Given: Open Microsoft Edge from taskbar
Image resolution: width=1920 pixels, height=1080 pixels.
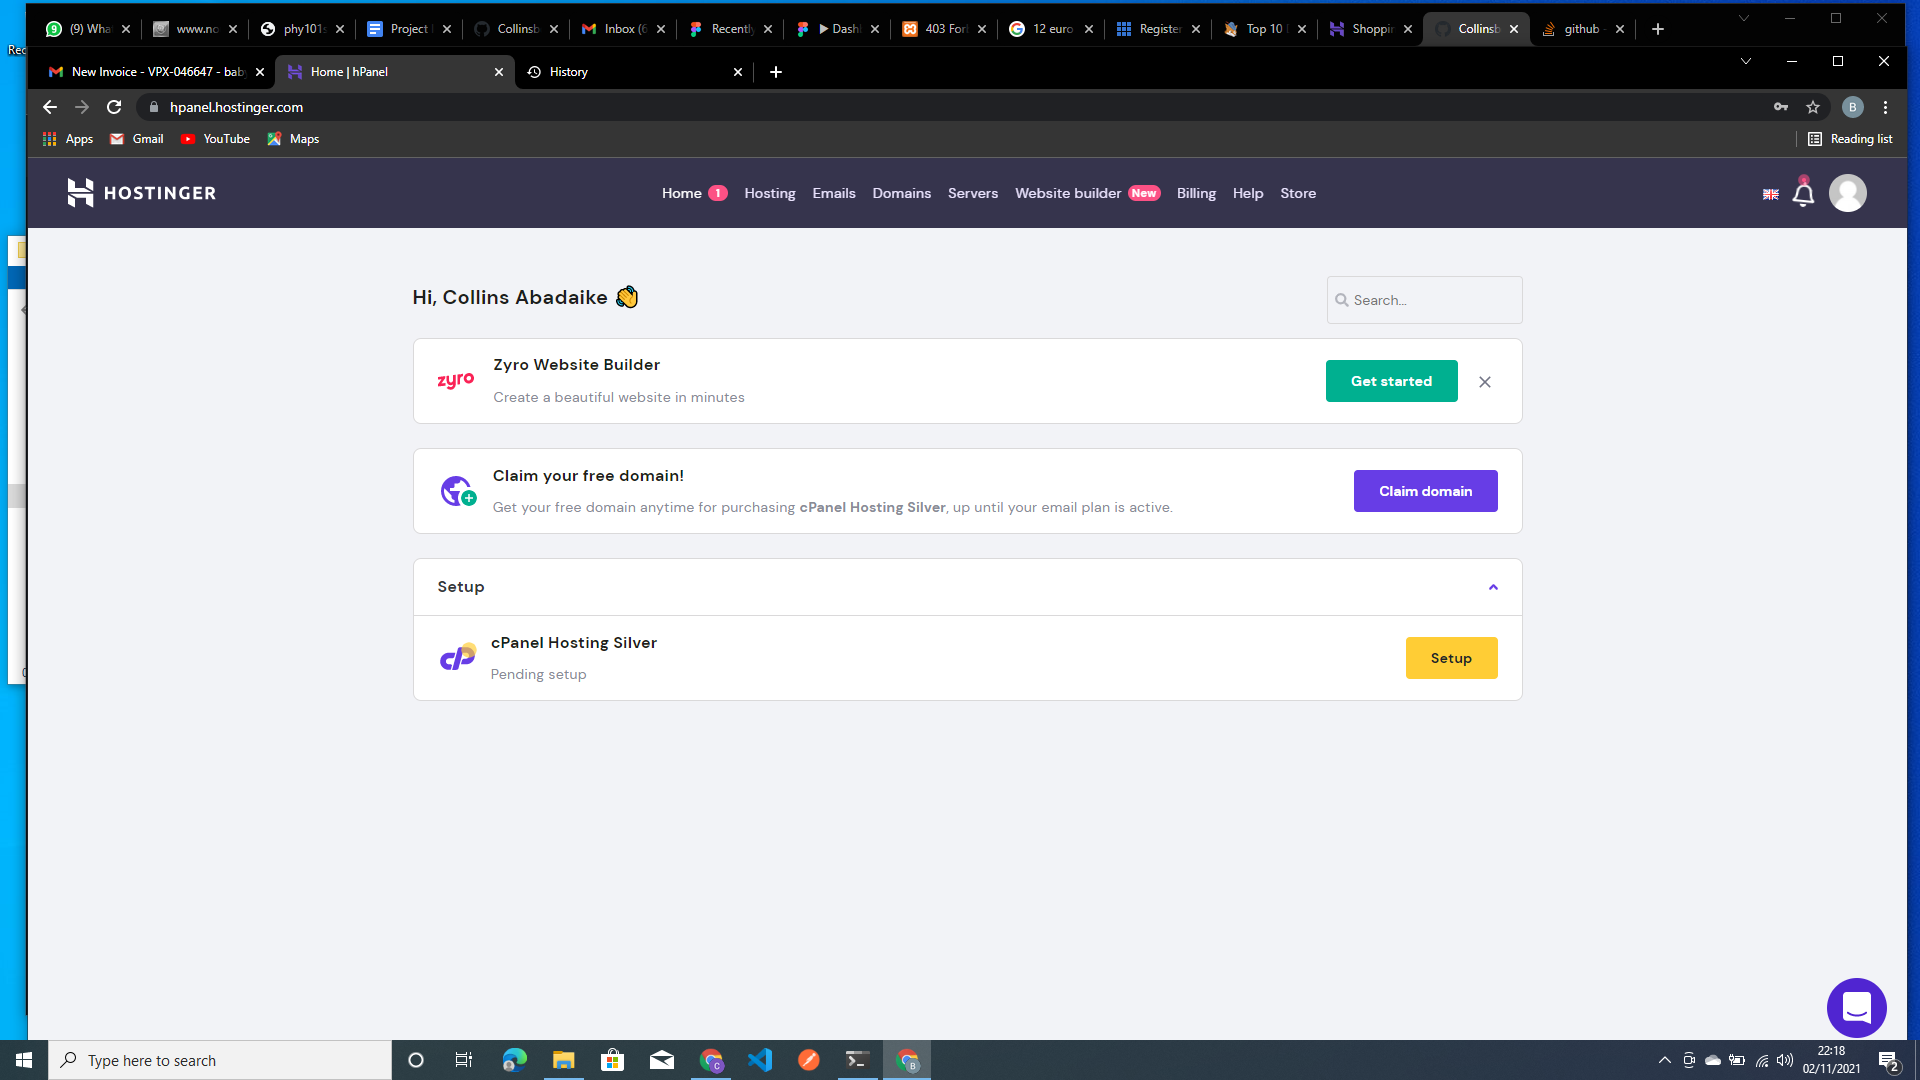Looking at the screenshot, I should coord(514,1060).
